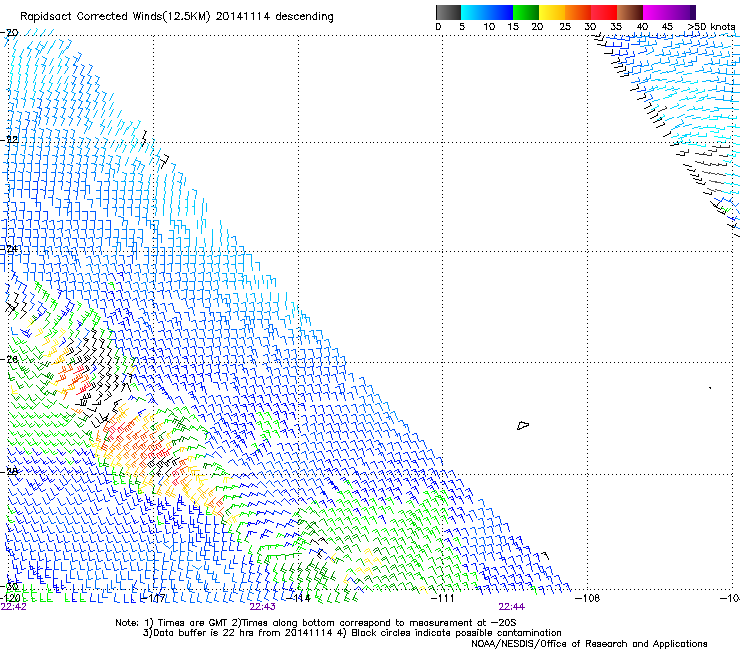Image resolution: width=740 pixels, height=650 pixels.
Task: Click the 'Times are GMT' note line
Action: (316, 623)
